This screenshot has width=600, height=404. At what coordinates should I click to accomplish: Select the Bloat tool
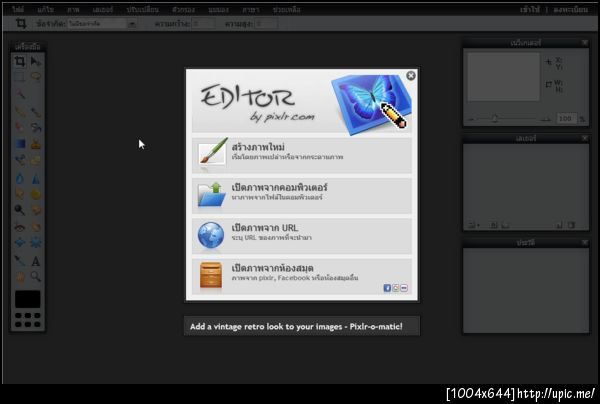20,243
